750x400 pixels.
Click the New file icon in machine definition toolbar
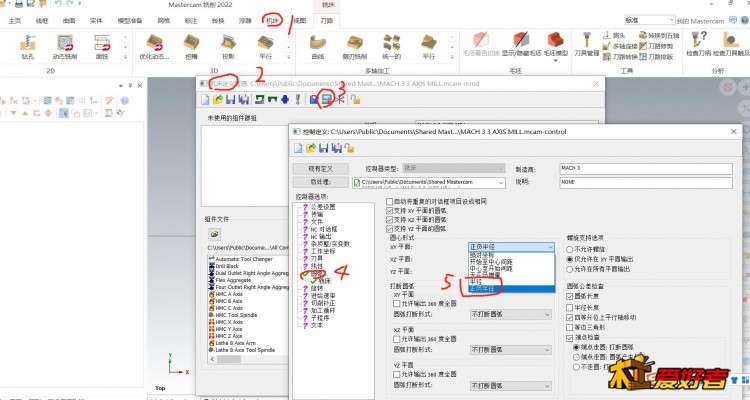click(205, 100)
